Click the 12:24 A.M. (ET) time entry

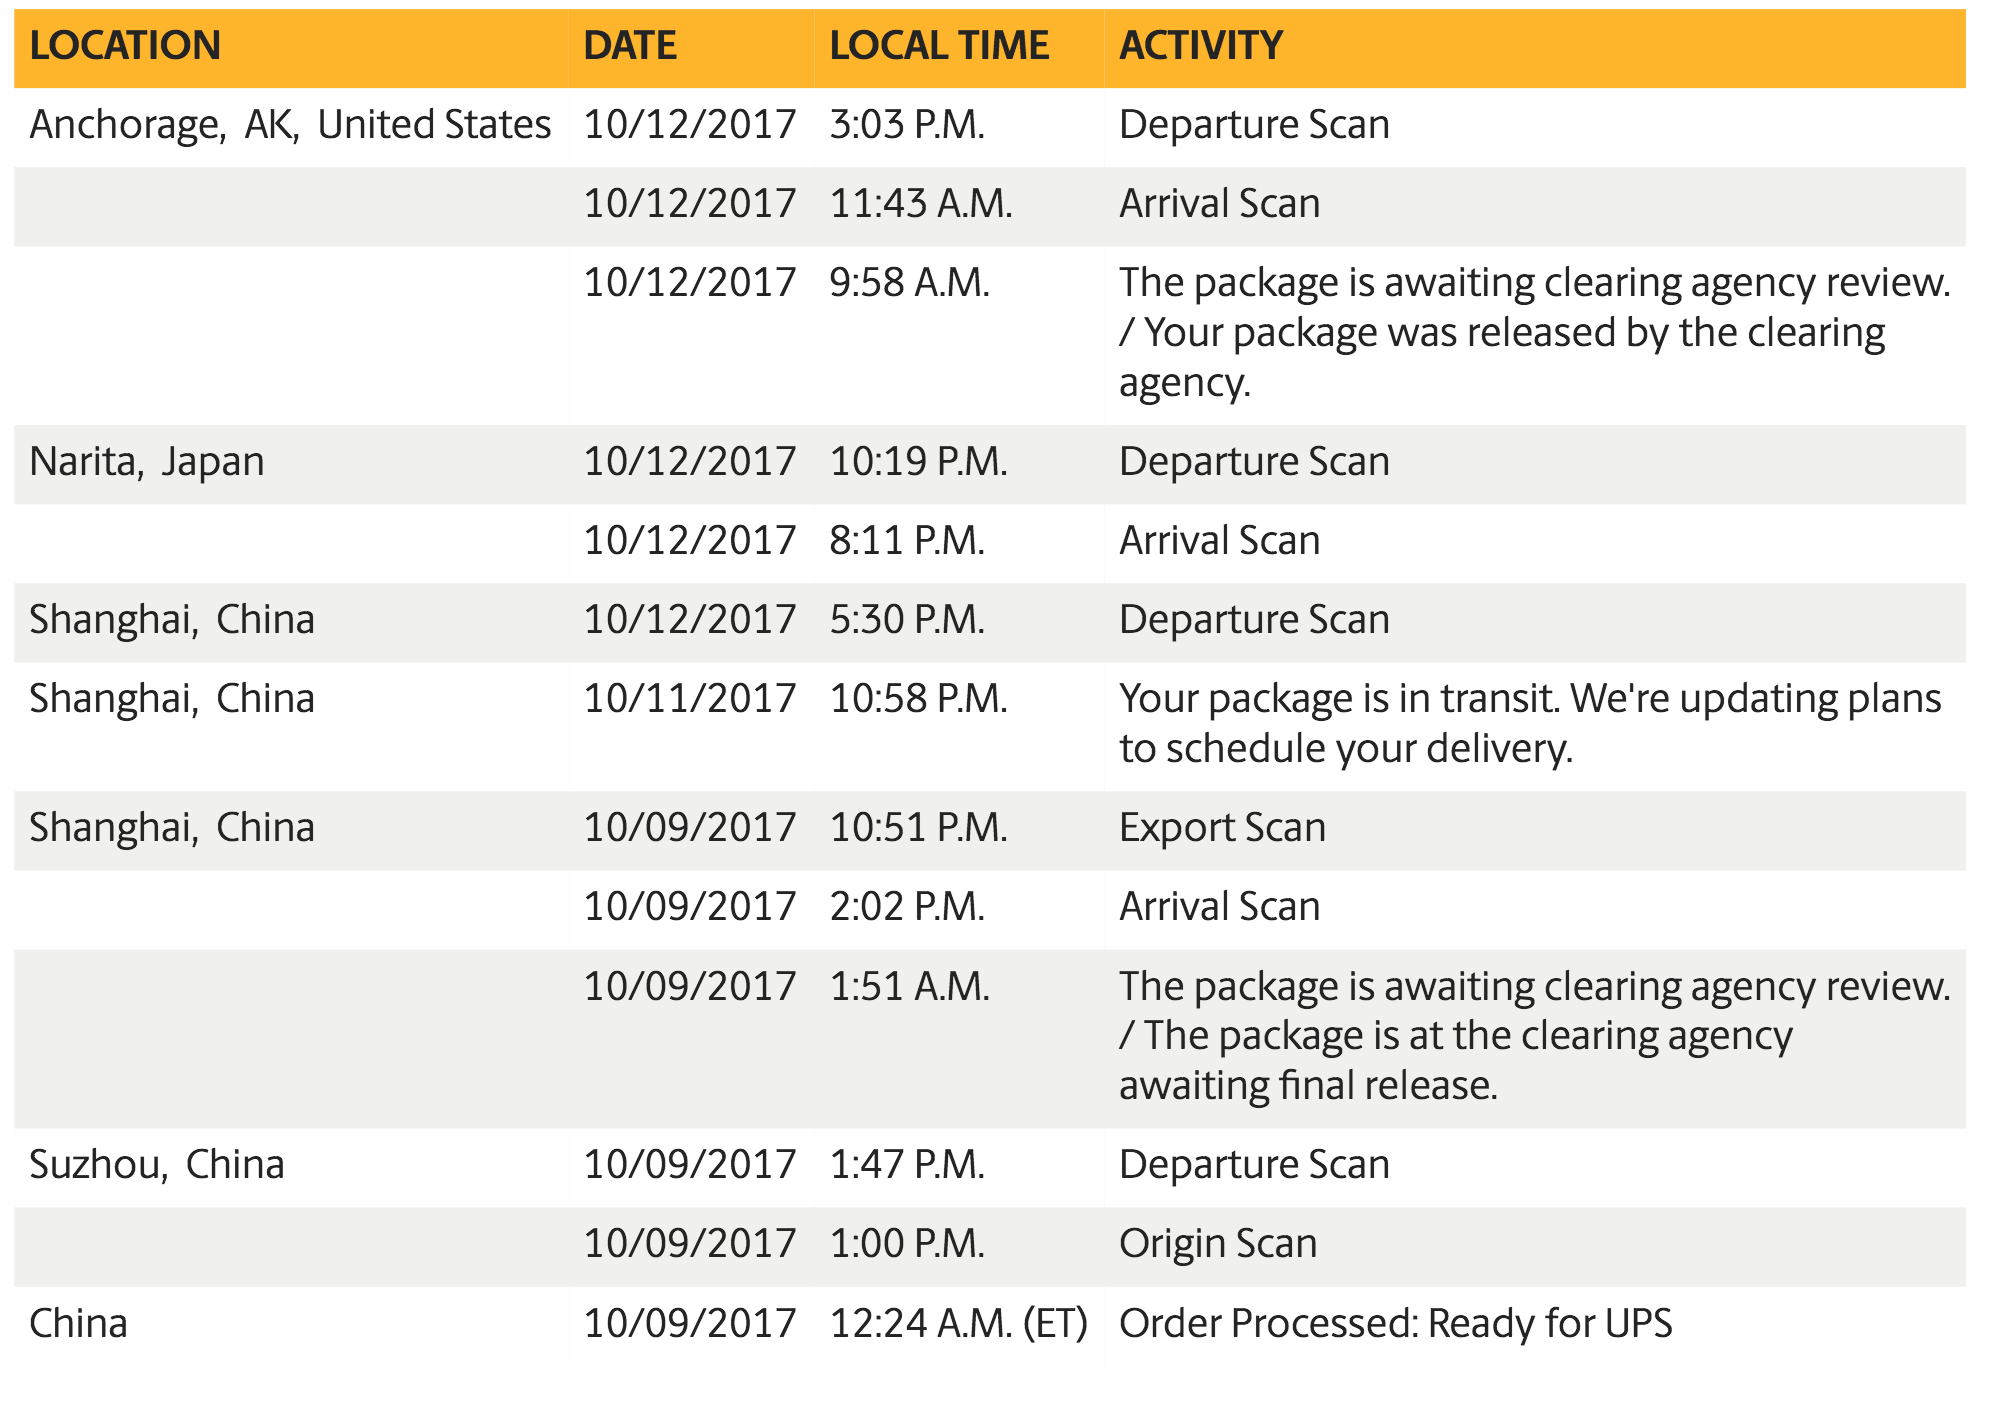click(x=958, y=1324)
